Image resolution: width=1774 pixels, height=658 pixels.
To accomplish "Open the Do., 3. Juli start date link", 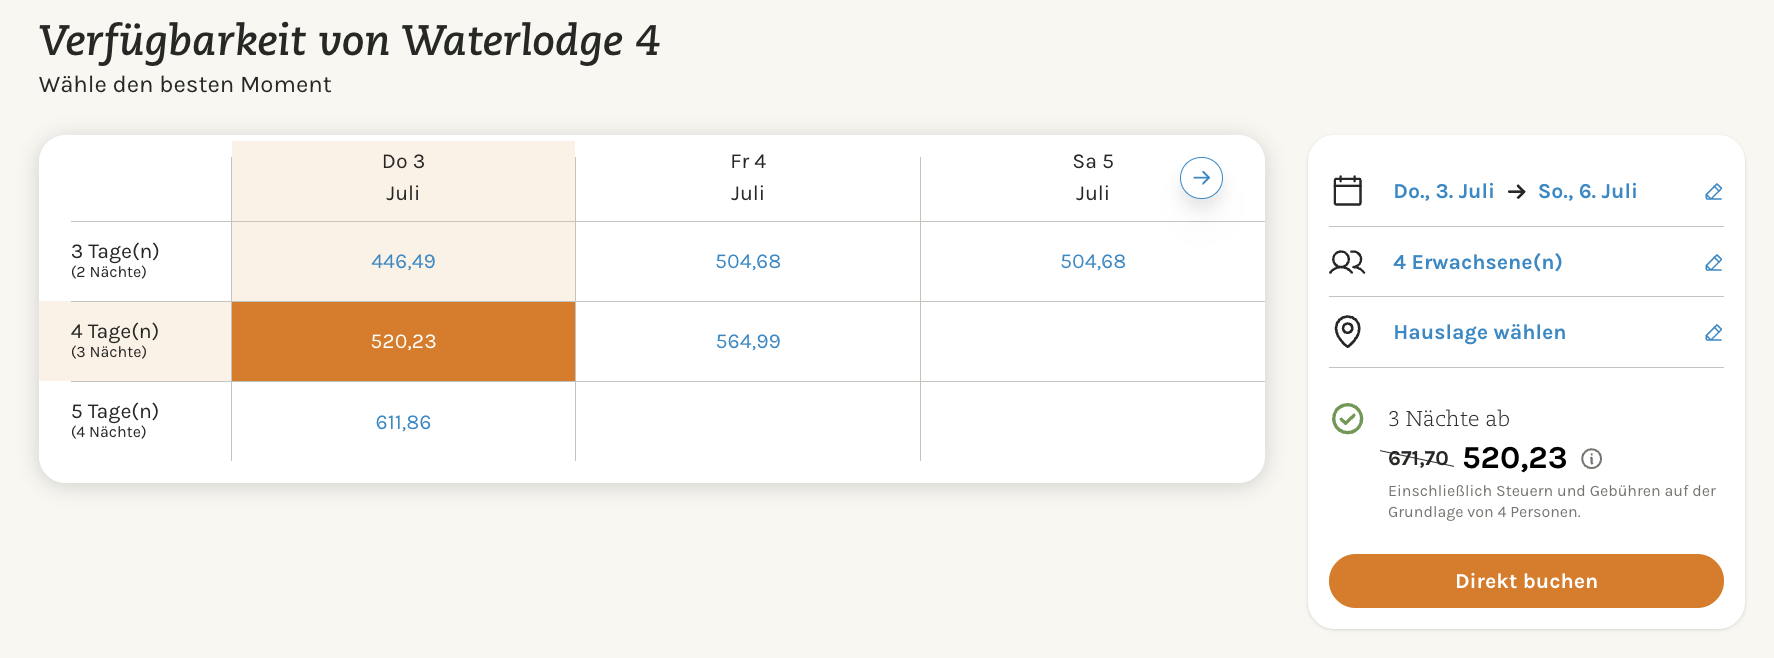I will point(1444,191).
